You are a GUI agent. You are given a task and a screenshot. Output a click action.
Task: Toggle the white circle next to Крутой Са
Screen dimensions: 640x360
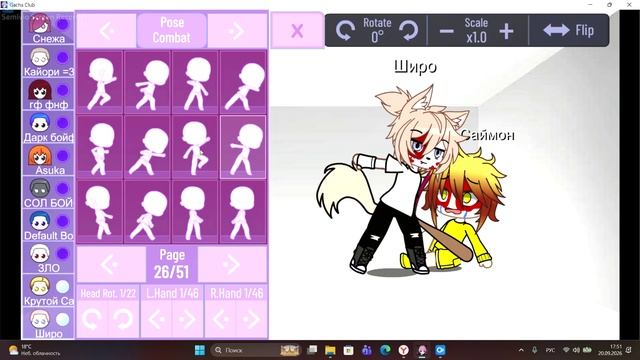click(x=62, y=287)
